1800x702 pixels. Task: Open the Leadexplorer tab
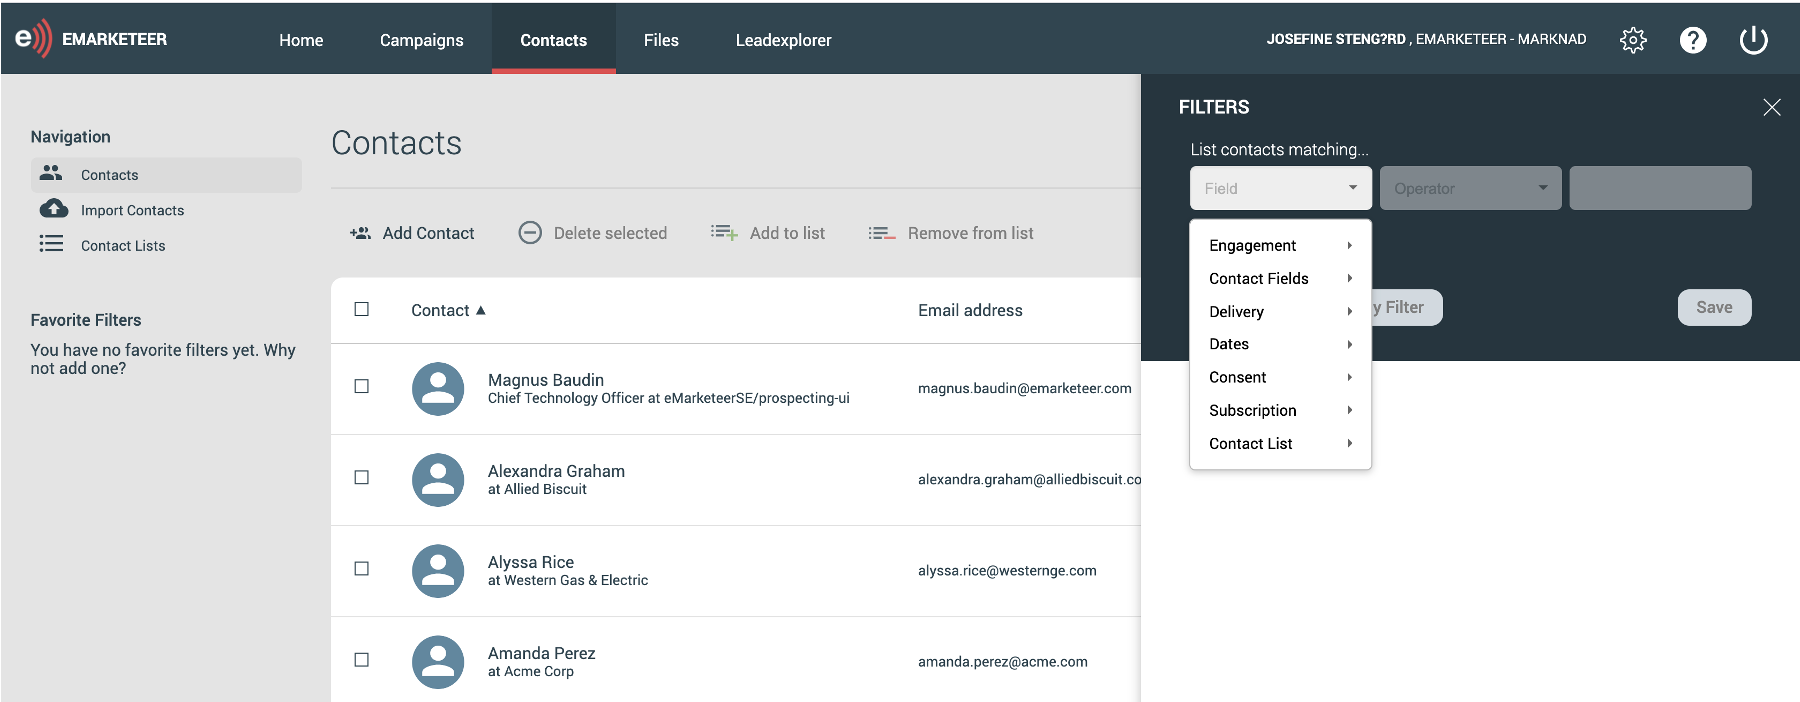(784, 40)
